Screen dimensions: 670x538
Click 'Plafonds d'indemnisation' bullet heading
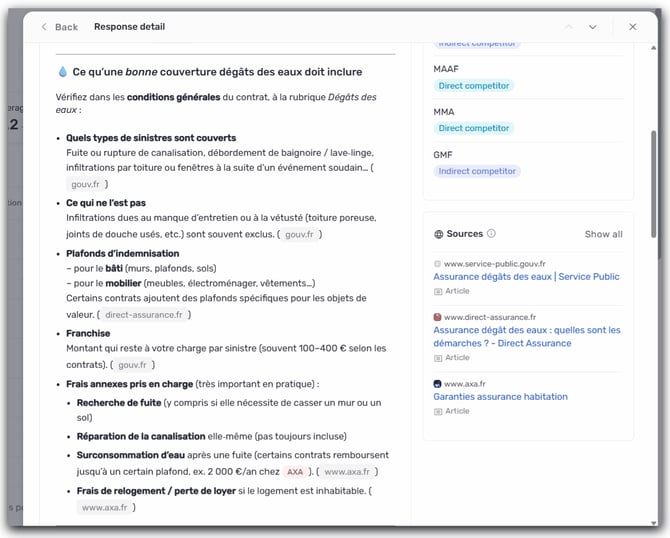pyautogui.click(x=123, y=253)
